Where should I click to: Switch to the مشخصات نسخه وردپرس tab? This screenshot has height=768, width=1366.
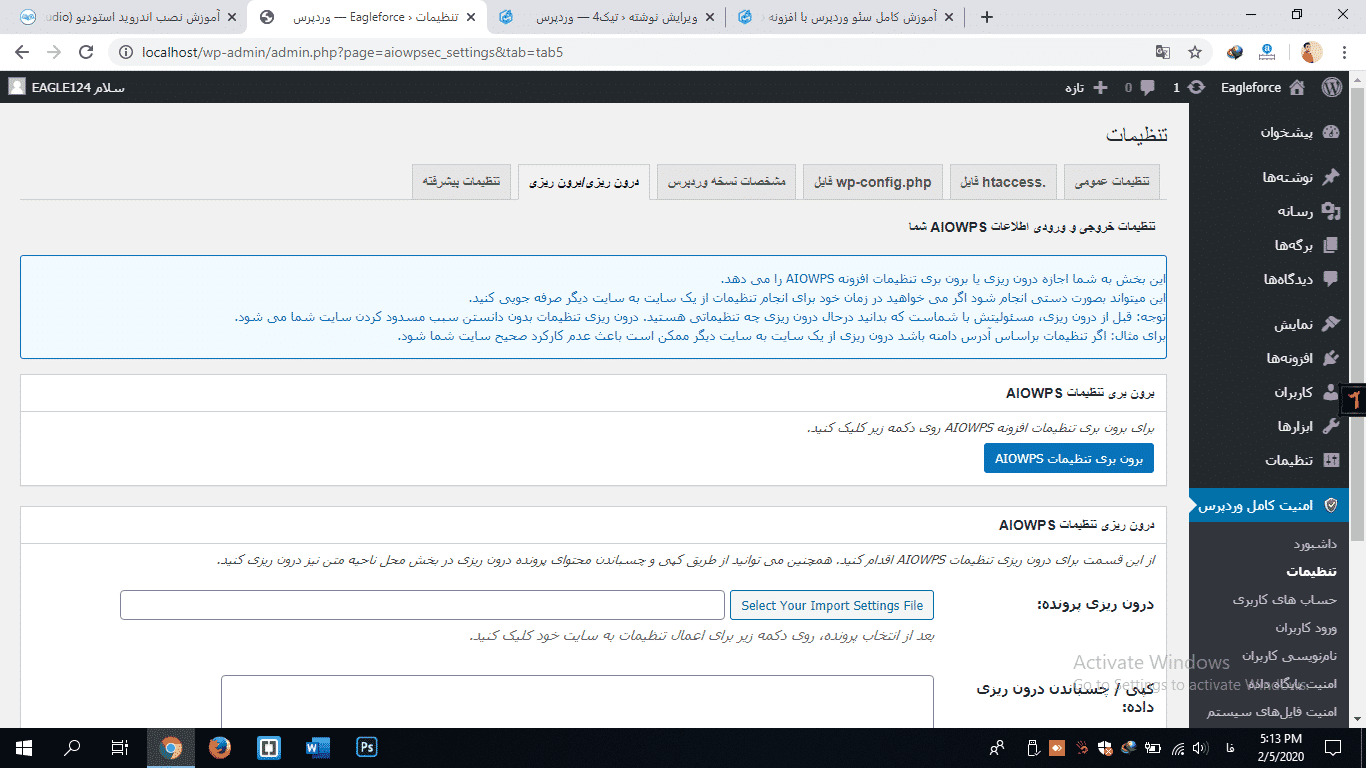tap(727, 182)
